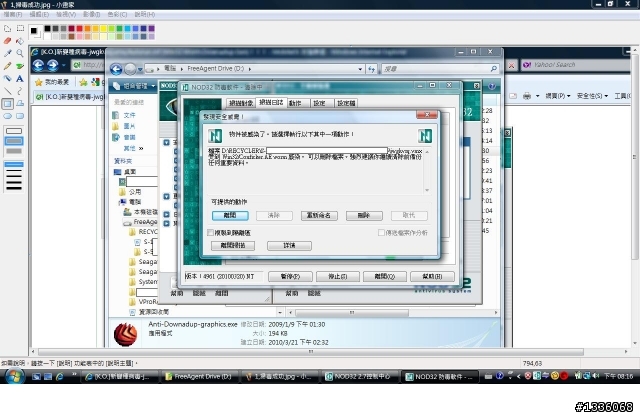Tick the greyed-out checkbox on the right in the threat dialog
Screen dimensions: 640x415
pyautogui.click(x=381, y=233)
